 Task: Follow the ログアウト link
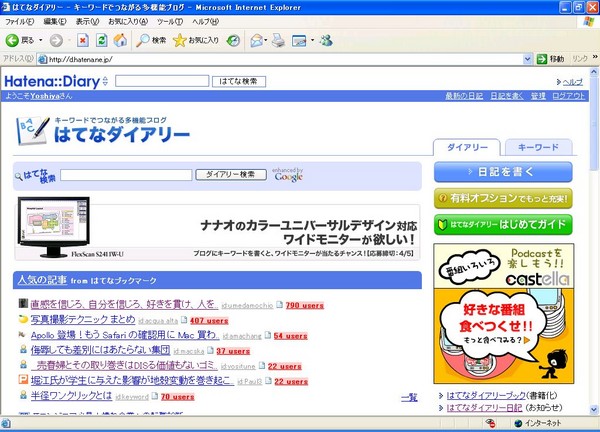(568, 96)
